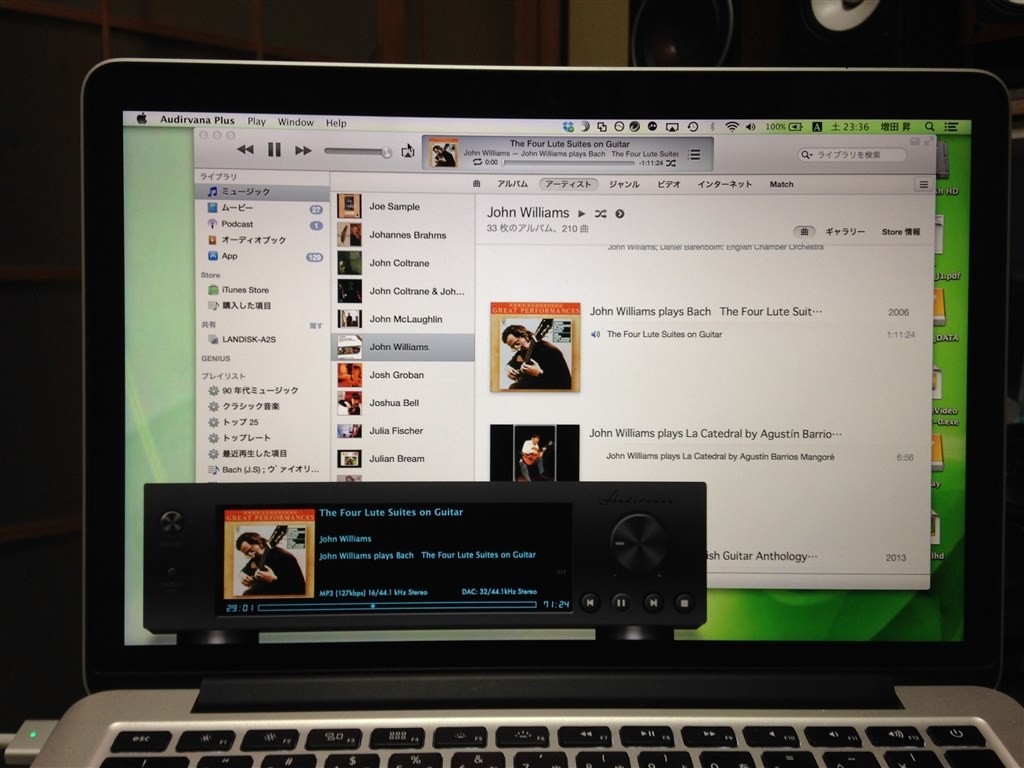Select the アーティスト tab

coord(568,184)
